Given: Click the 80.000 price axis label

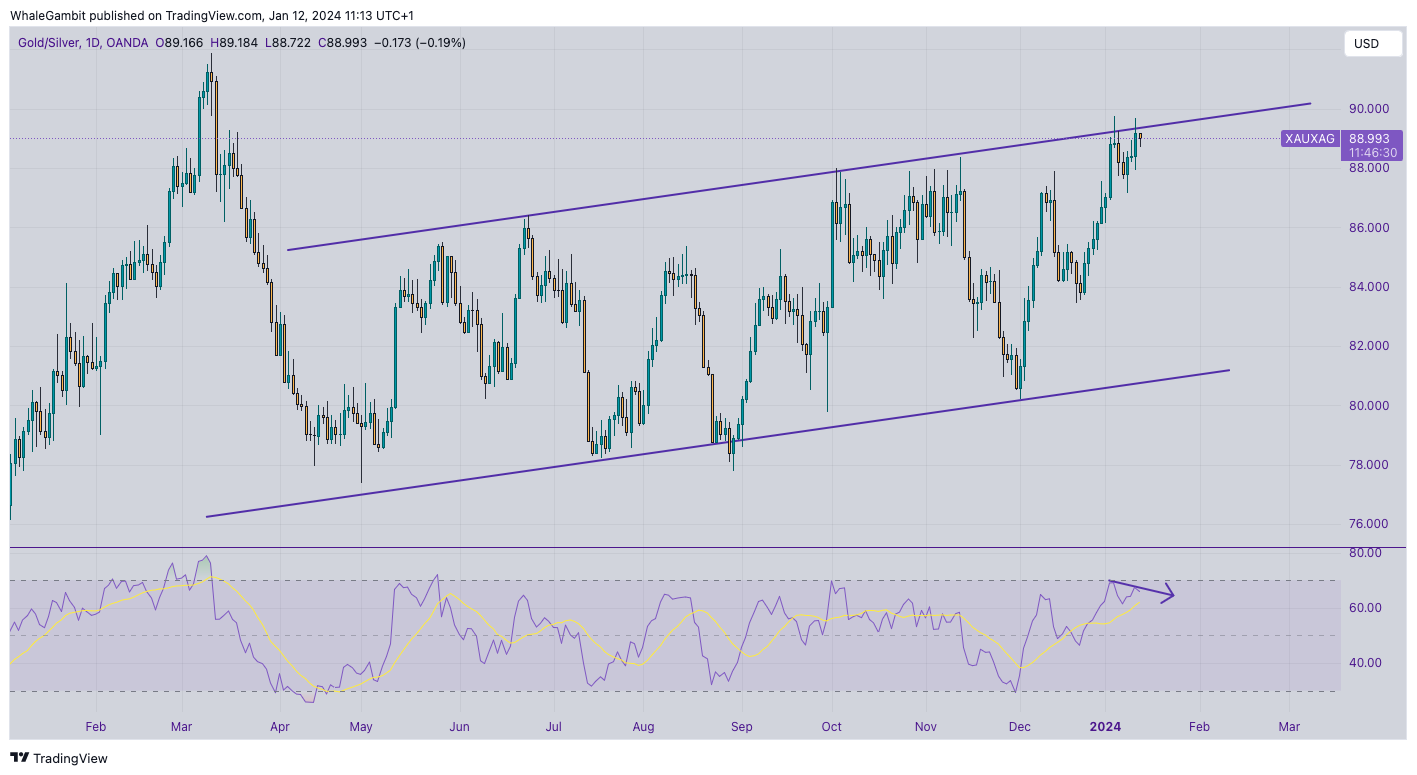Looking at the screenshot, I should coord(1368,406).
